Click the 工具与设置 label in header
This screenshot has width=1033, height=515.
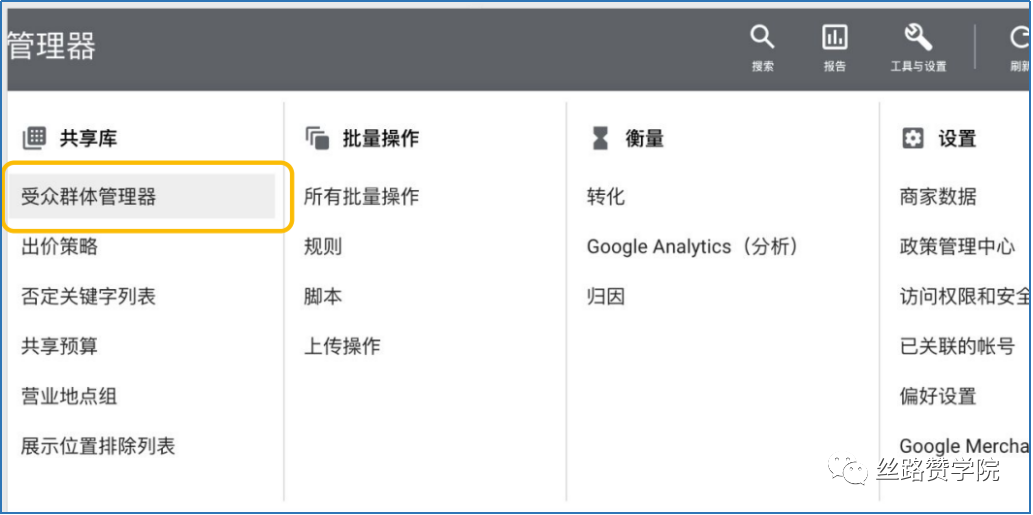click(x=918, y=67)
